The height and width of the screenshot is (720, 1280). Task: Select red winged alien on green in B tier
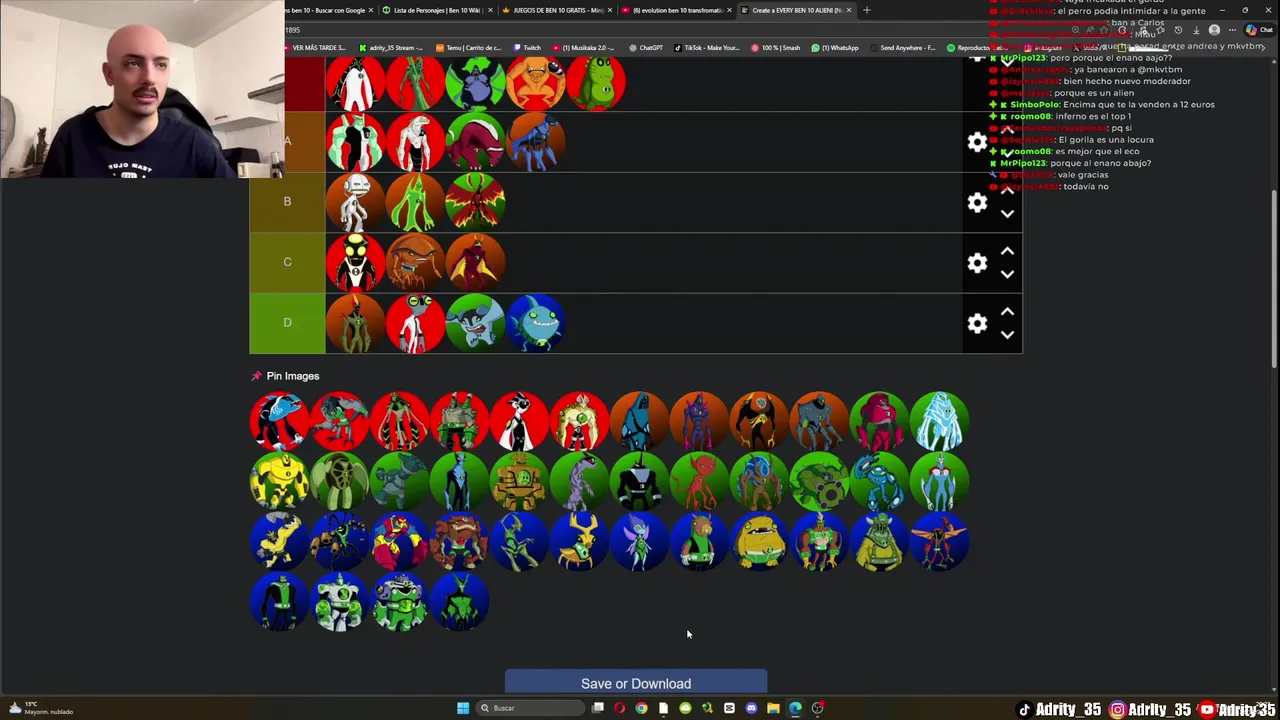(x=476, y=203)
